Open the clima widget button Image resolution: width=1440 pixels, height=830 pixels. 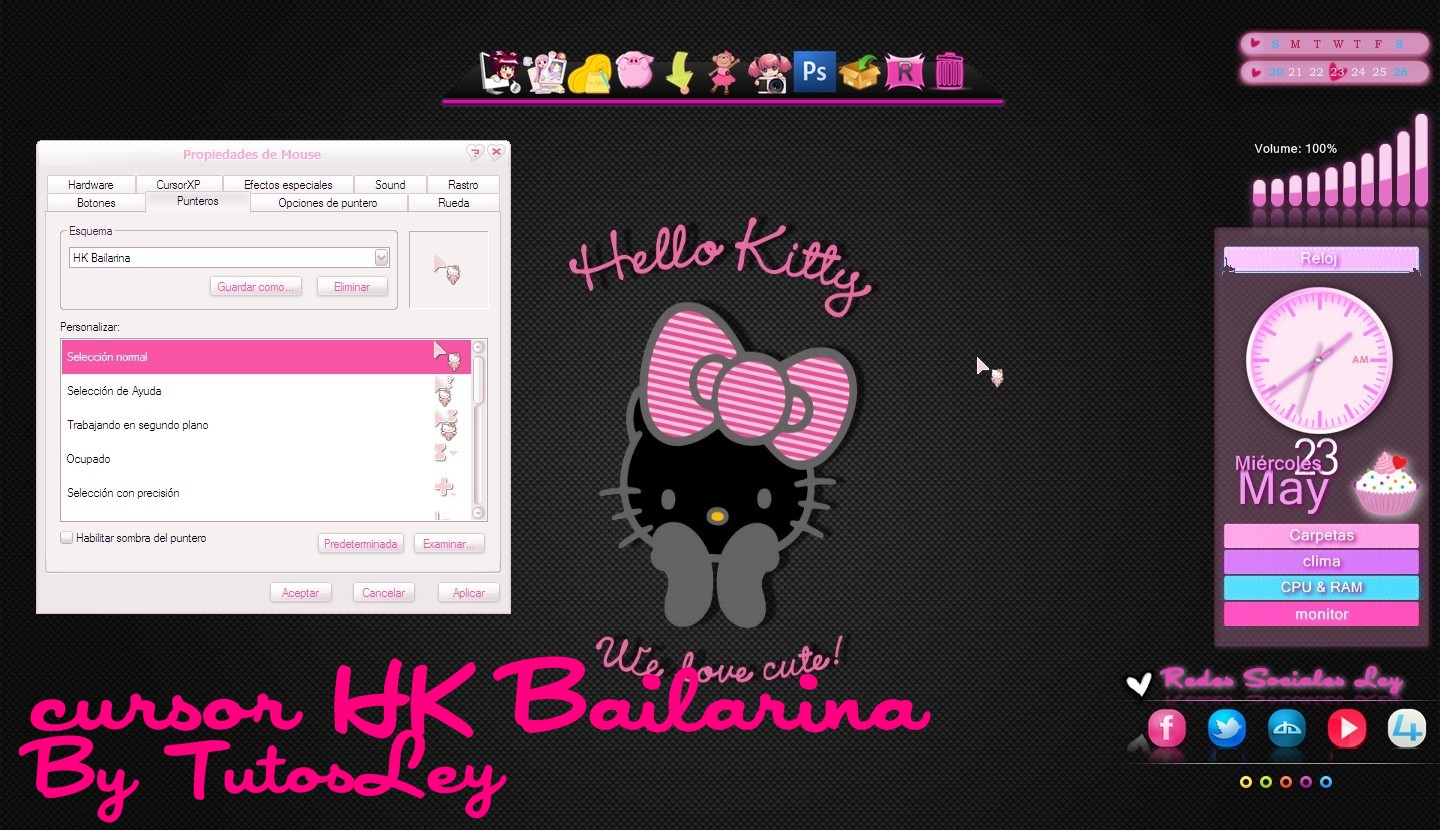point(1321,562)
